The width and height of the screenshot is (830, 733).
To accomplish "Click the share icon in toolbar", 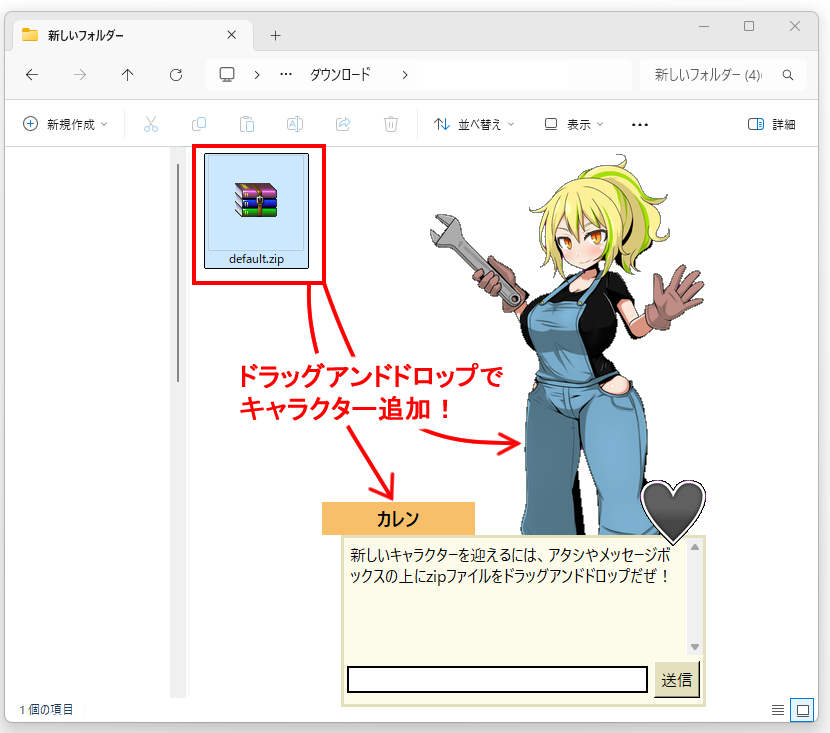I will [343, 124].
